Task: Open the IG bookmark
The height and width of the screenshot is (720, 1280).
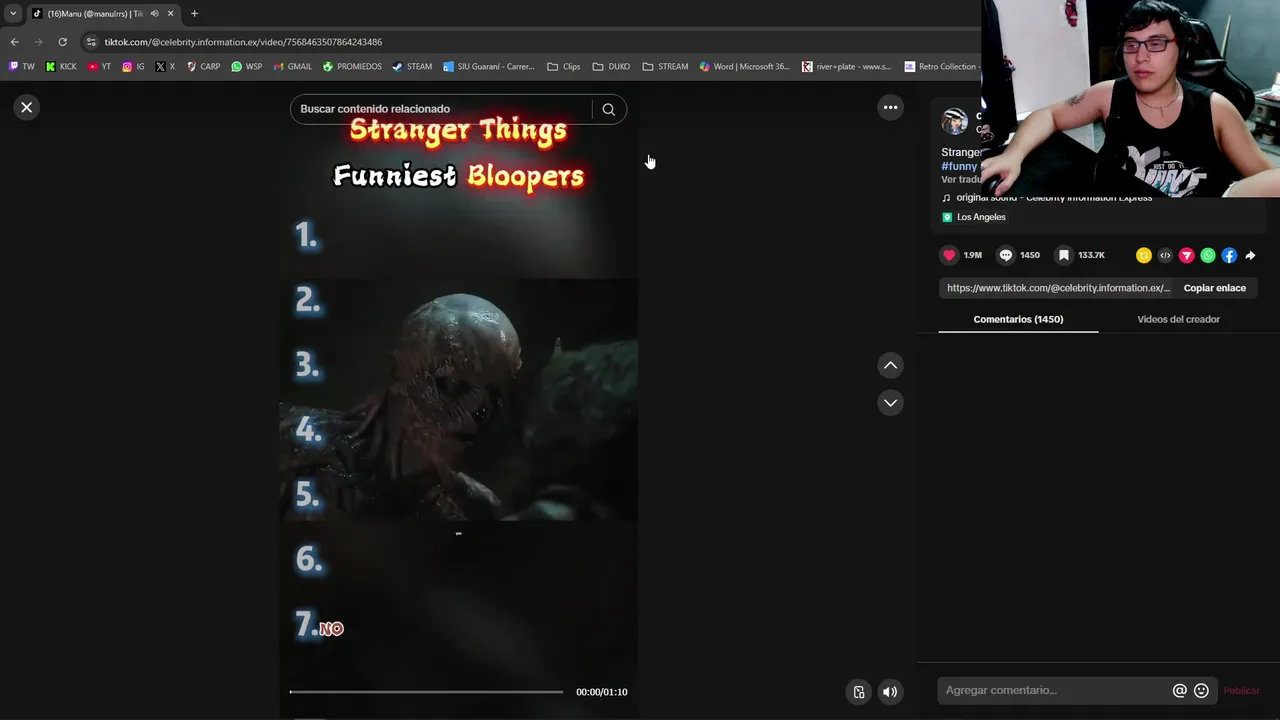Action: coord(133,67)
